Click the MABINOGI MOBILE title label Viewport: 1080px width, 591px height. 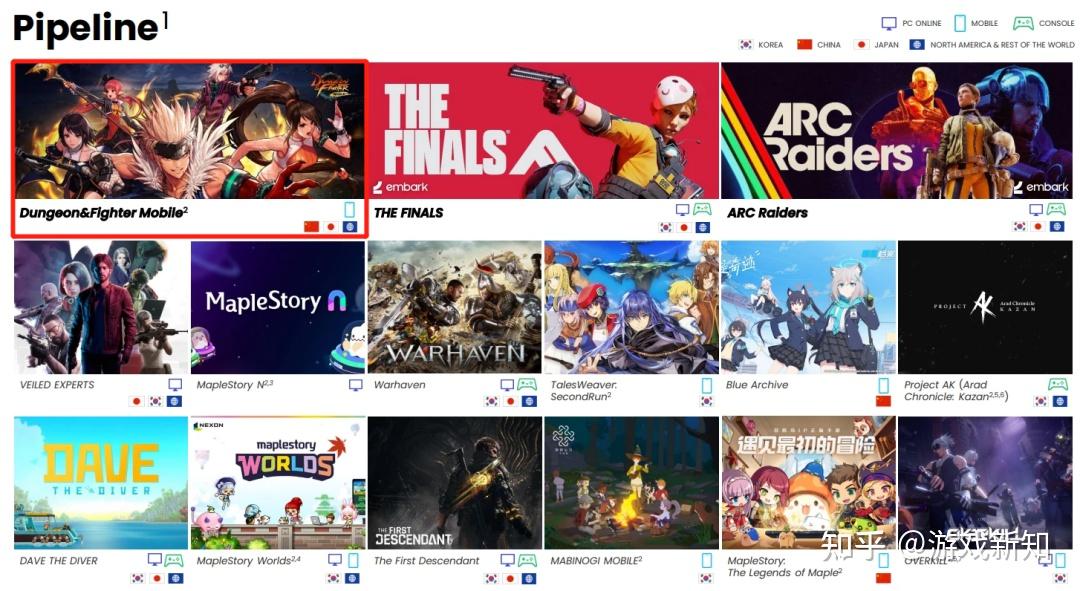pyautogui.click(x=596, y=561)
